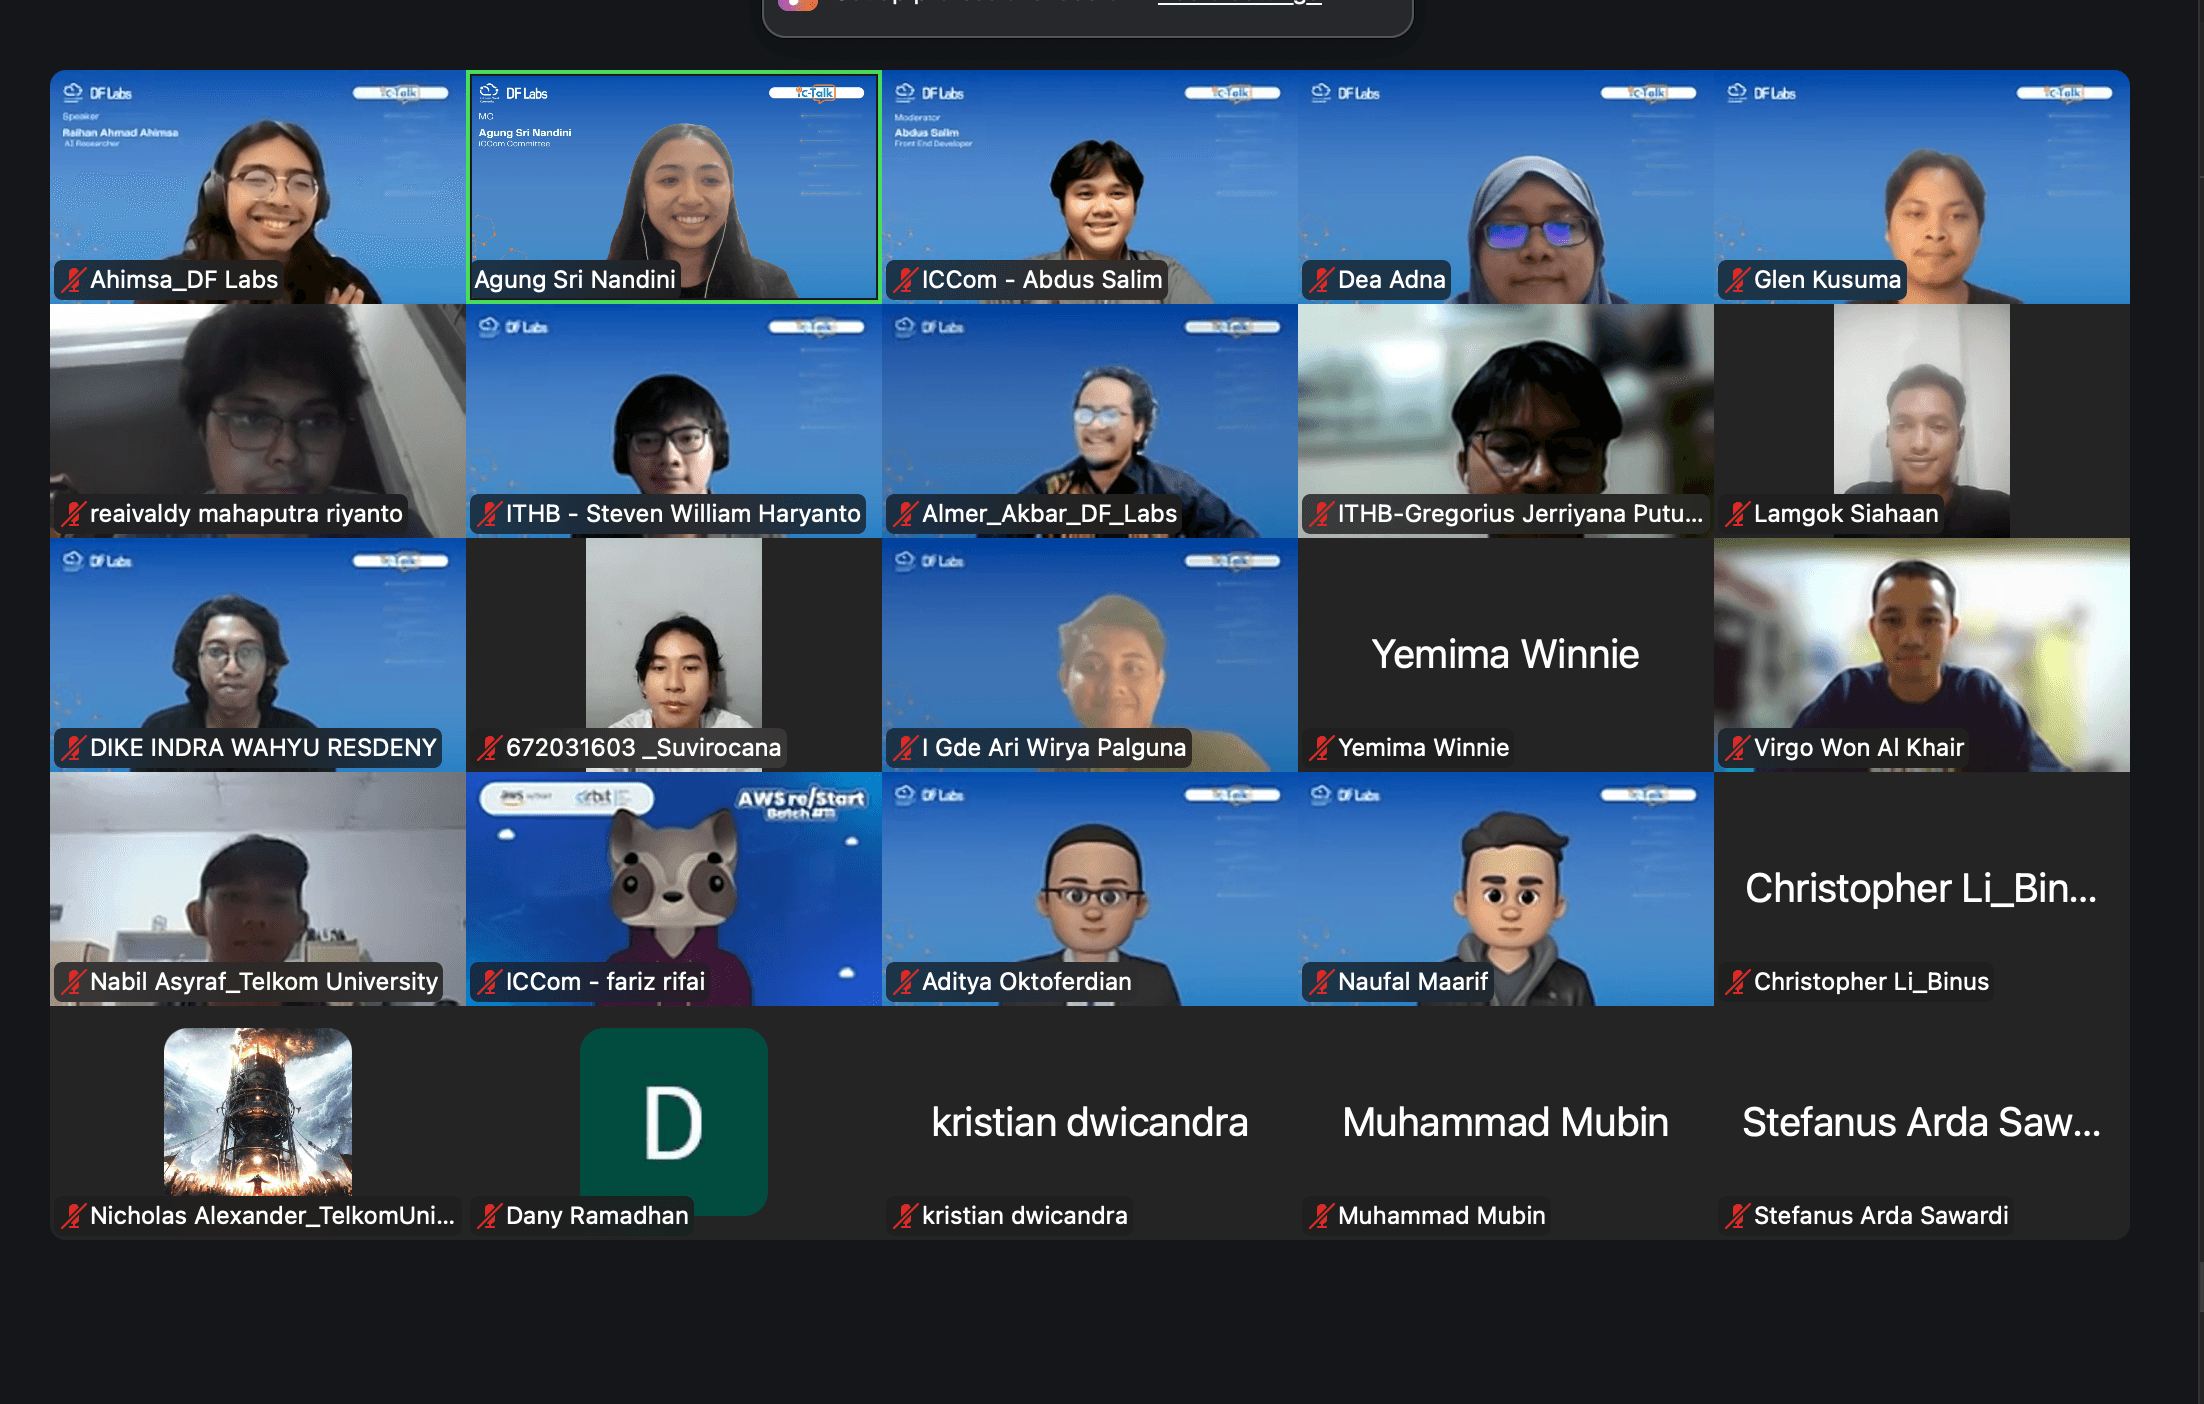The height and width of the screenshot is (1404, 2204).
Task: Click the underlined link in top notification banner
Action: tap(1239, 3)
